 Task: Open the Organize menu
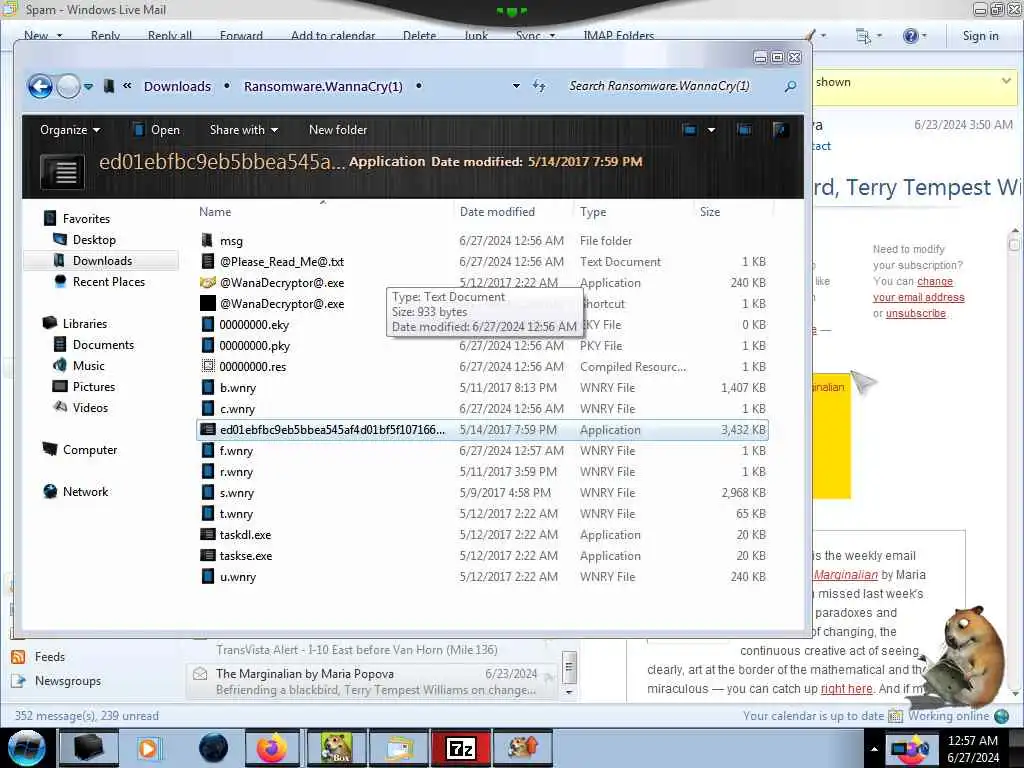70,130
